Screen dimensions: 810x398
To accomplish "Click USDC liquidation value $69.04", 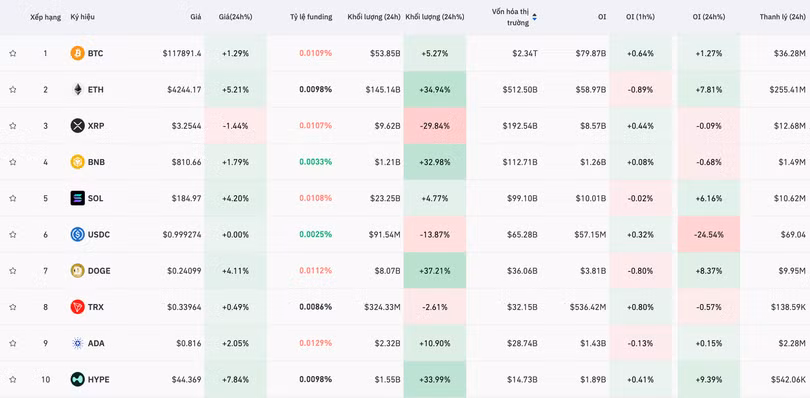I will coord(793,234).
